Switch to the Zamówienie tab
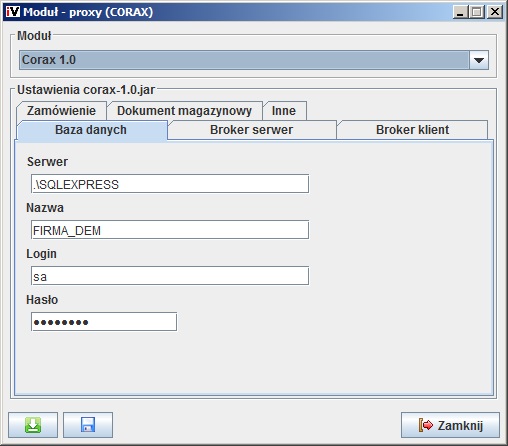The image size is (508, 446). coord(61,111)
